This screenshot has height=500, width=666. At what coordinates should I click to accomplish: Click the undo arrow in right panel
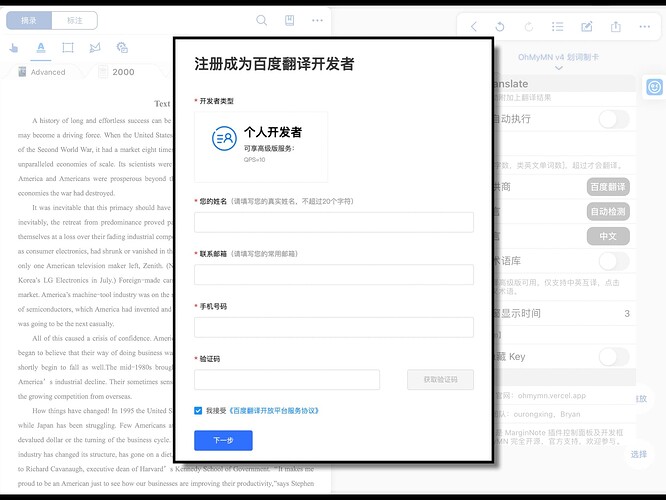(x=500, y=27)
